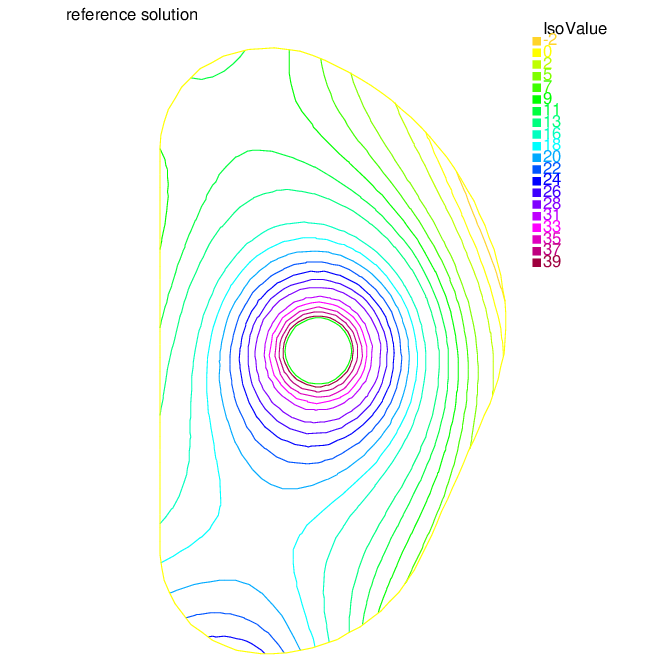Click the dark blue swatch labeled 24
Viewport: 667px width, 667px height.
pyautogui.click(x=536, y=181)
